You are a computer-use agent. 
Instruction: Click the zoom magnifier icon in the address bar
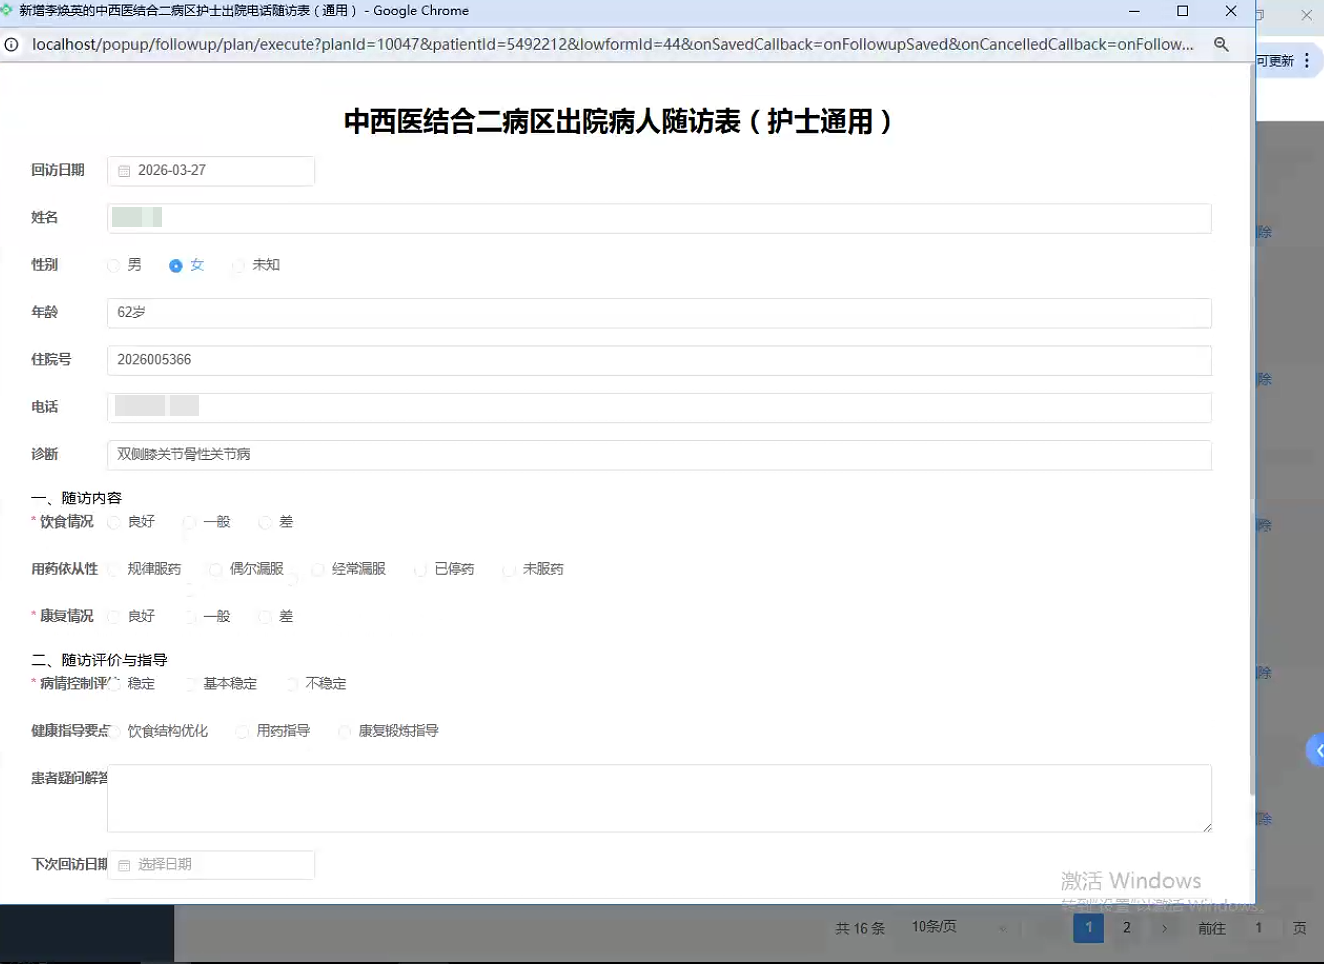coord(1222,44)
